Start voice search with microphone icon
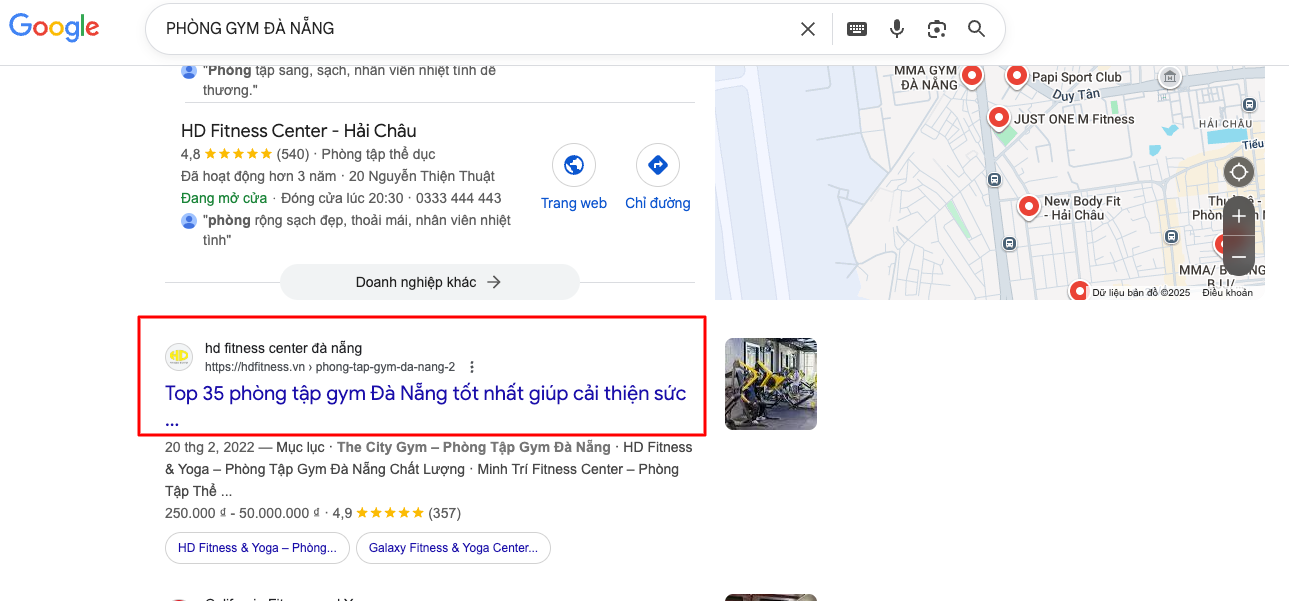1289x601 pixels. 897,29
